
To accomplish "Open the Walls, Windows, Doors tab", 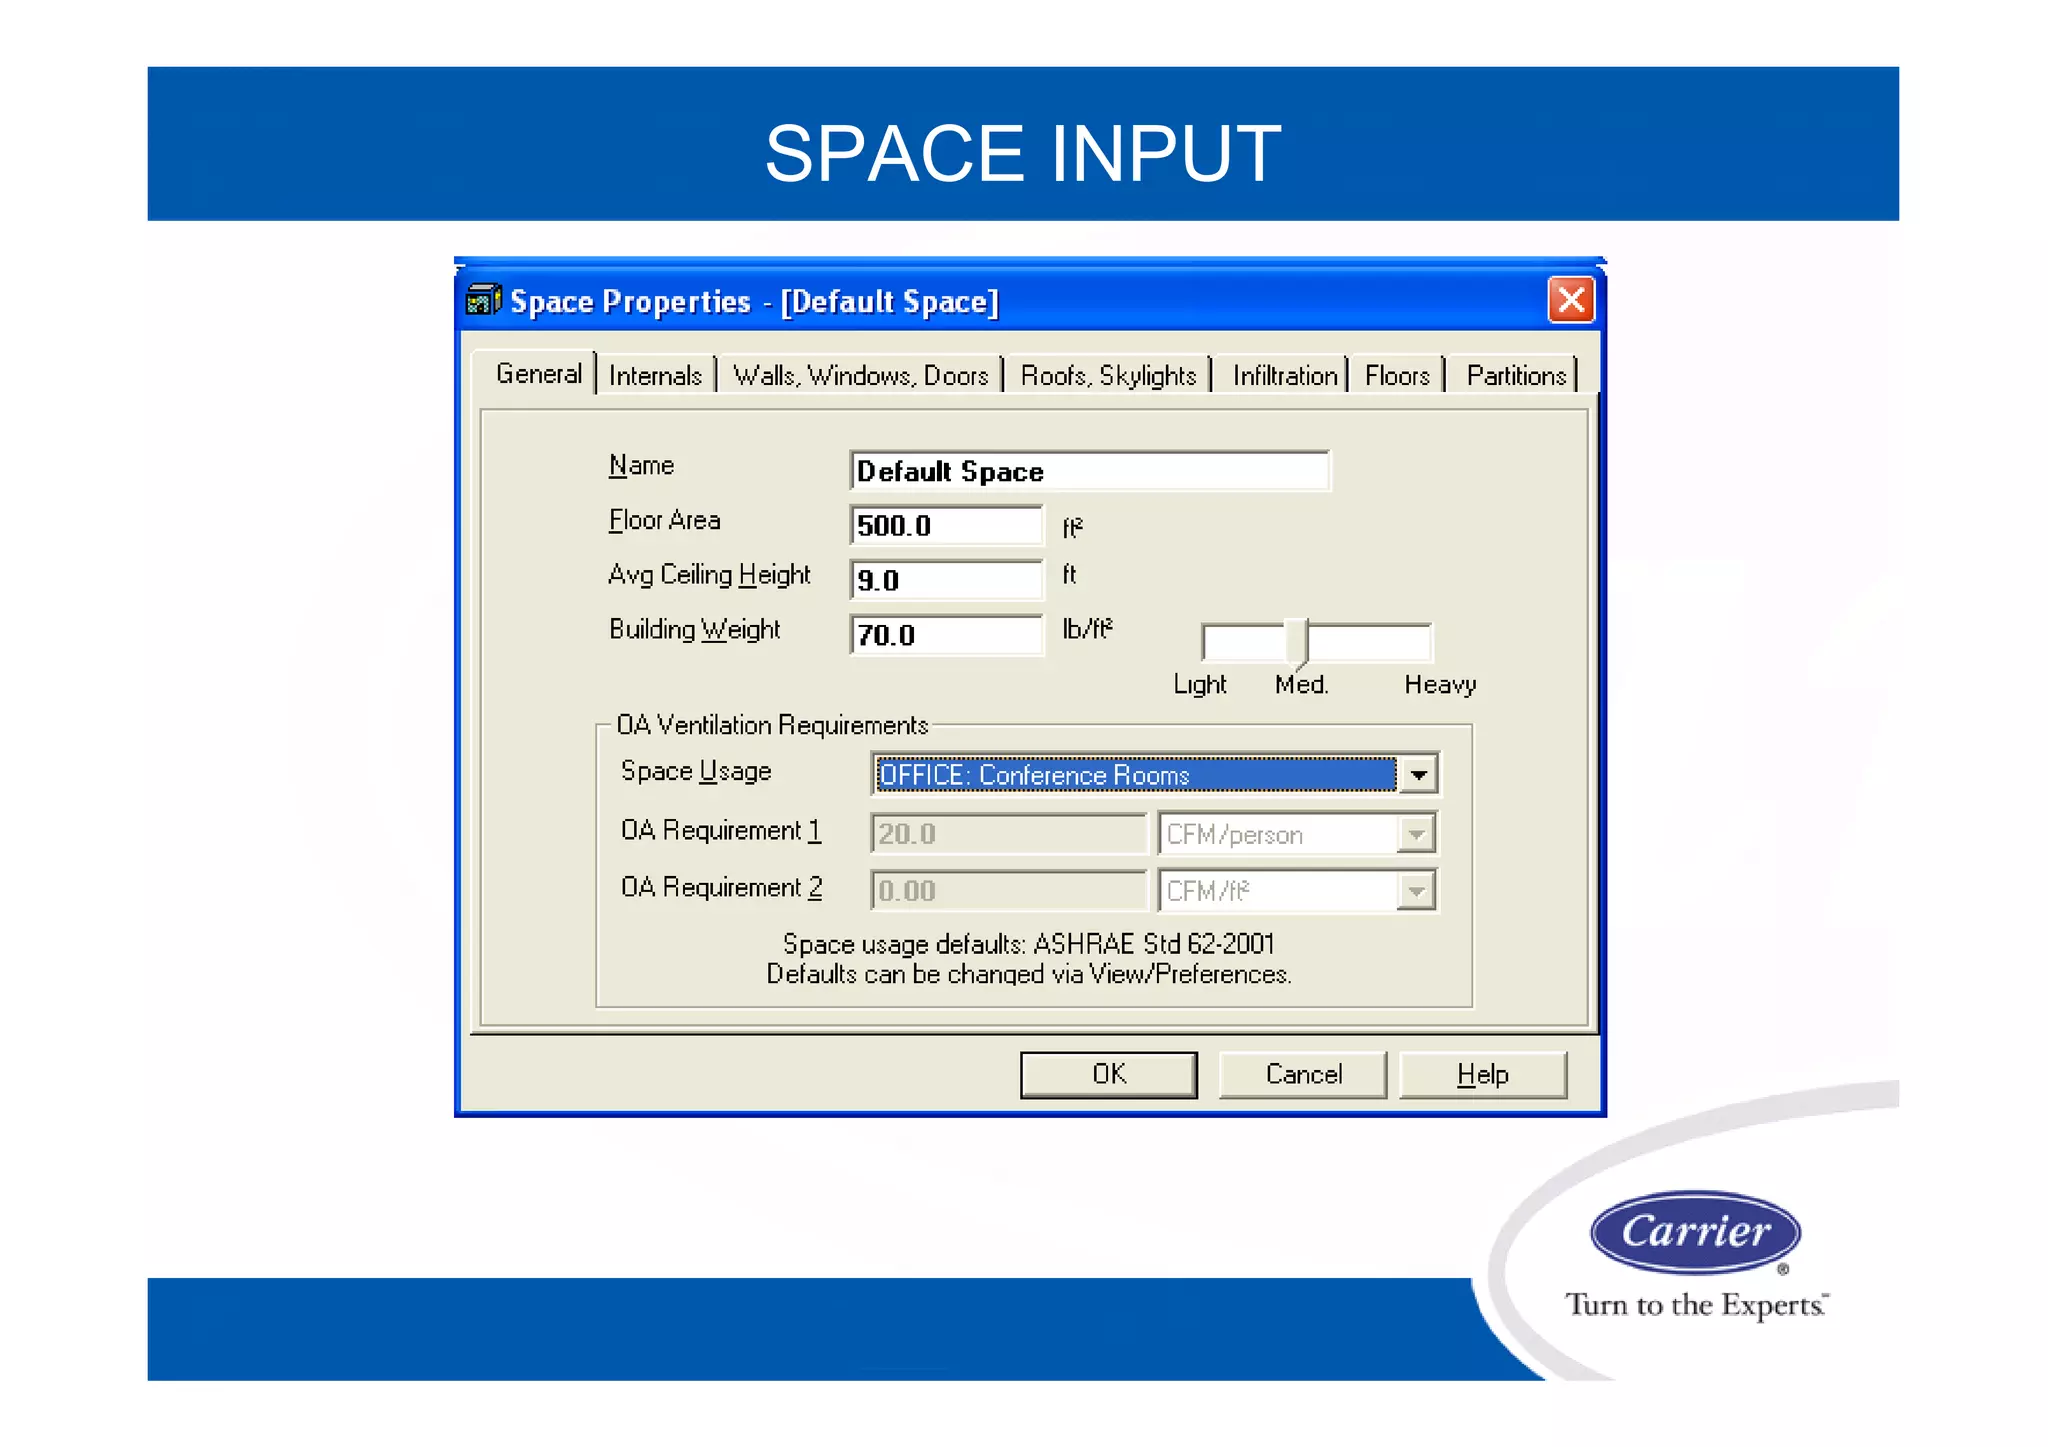I will (x=860, y=375).
